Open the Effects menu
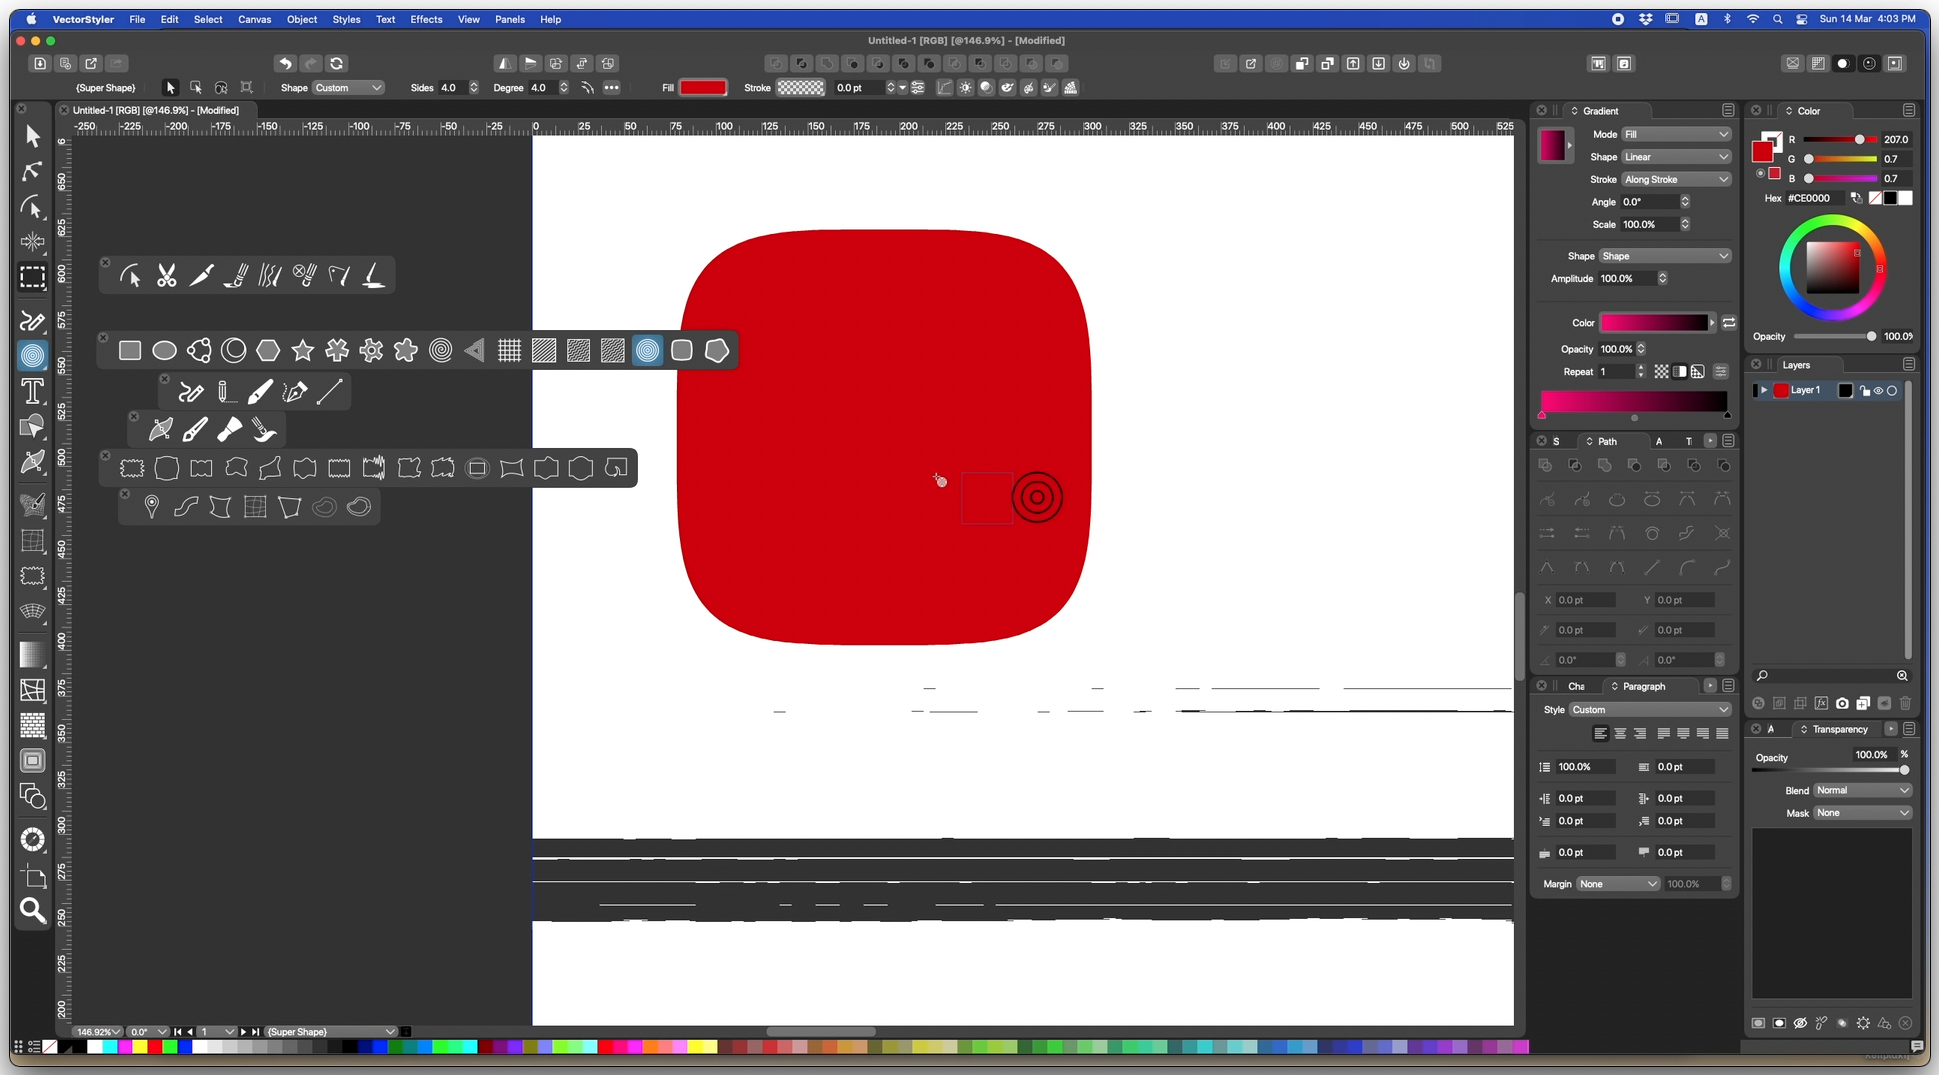This screenshot has width=1939, height=1075. pos(425,19)
